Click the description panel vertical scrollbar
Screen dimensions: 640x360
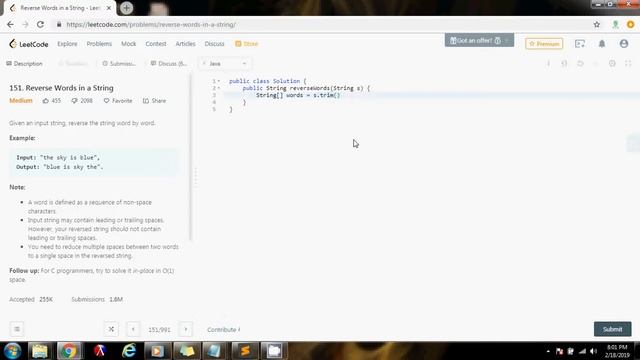pyautogui.click(x=190, y=157)
